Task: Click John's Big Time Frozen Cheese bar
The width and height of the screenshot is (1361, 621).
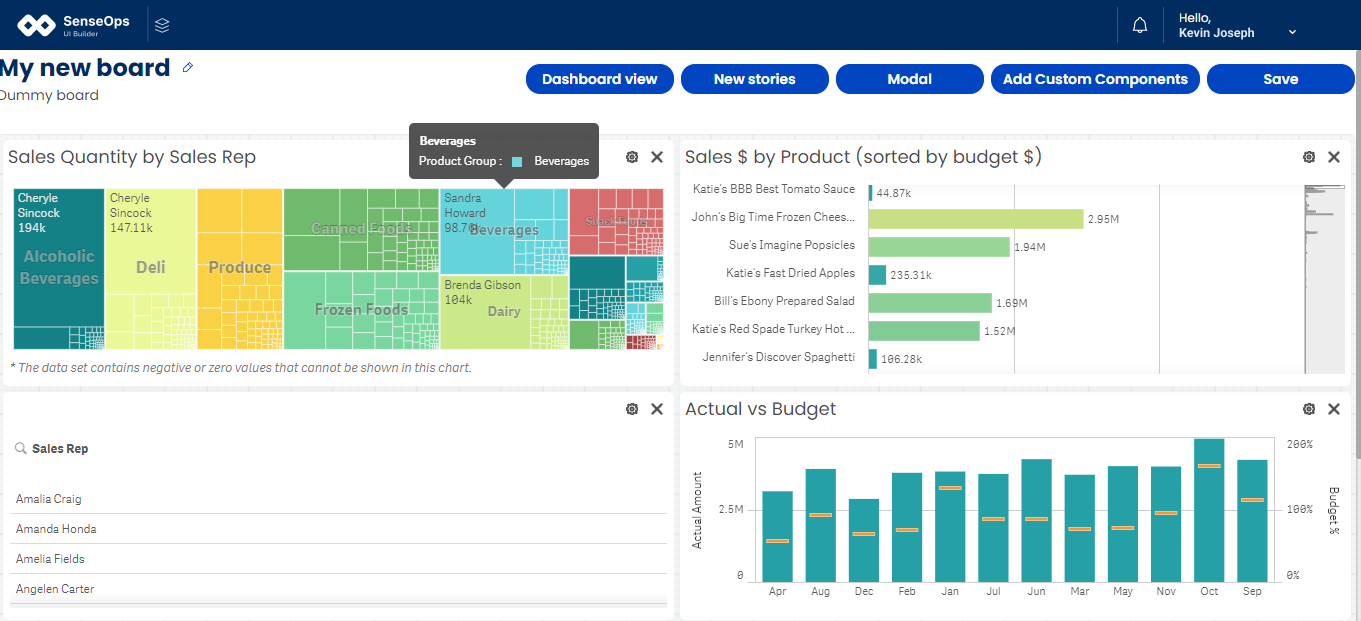Action: pyautogui.click(x=976, y=218)
